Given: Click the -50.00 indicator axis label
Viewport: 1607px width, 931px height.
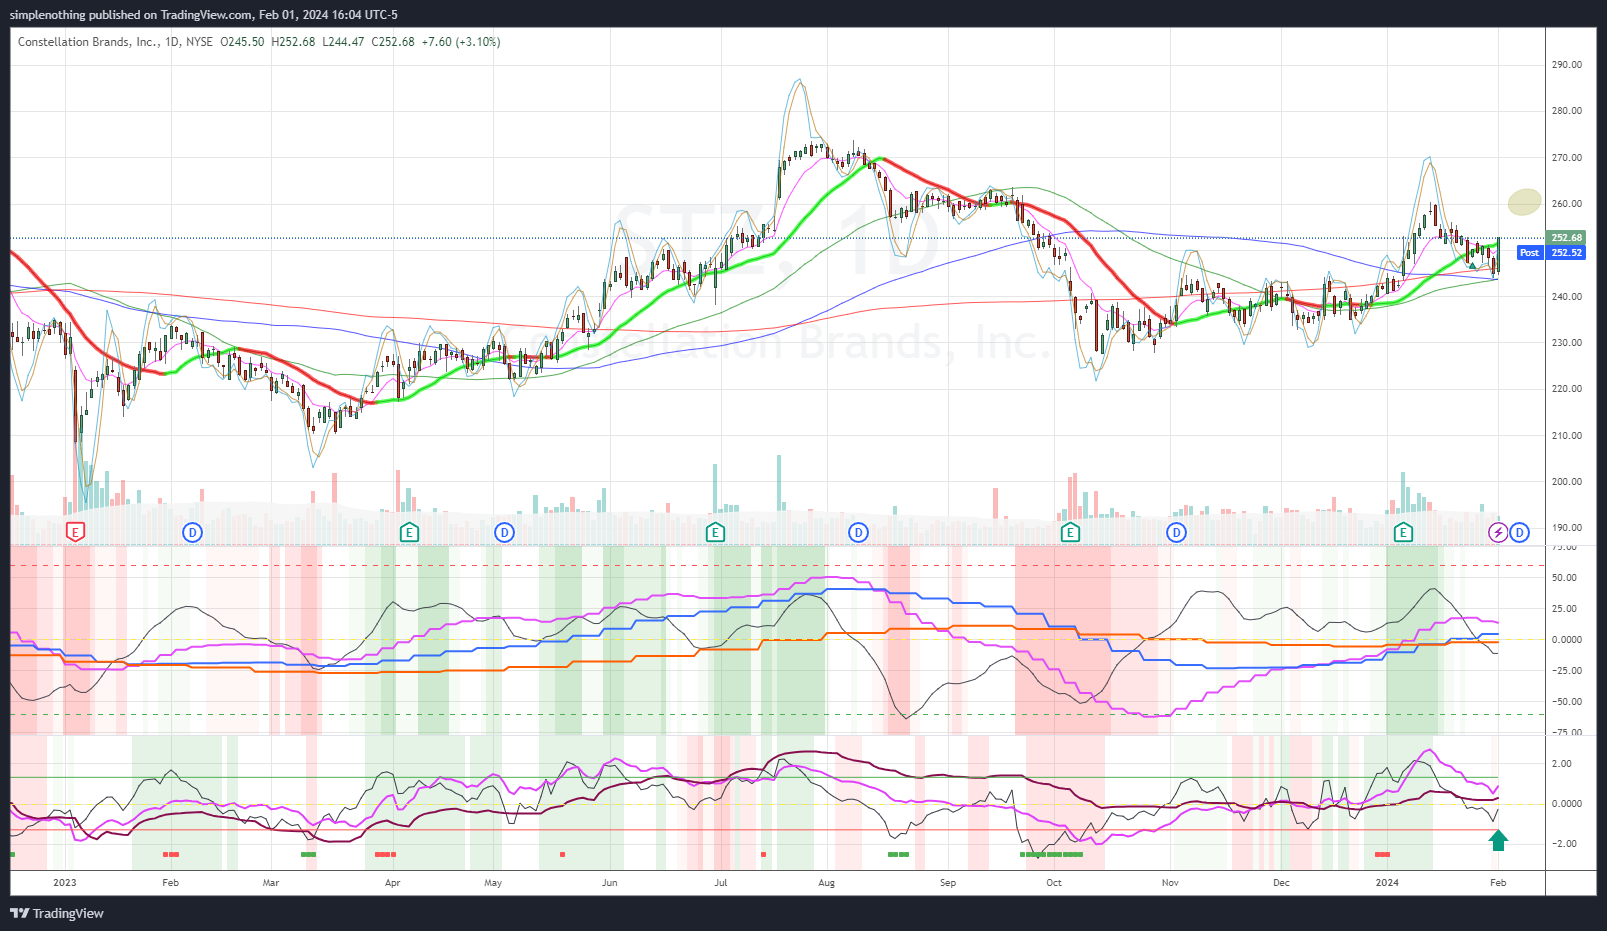Looking at the screenshot, I should tap(1567, 702).
